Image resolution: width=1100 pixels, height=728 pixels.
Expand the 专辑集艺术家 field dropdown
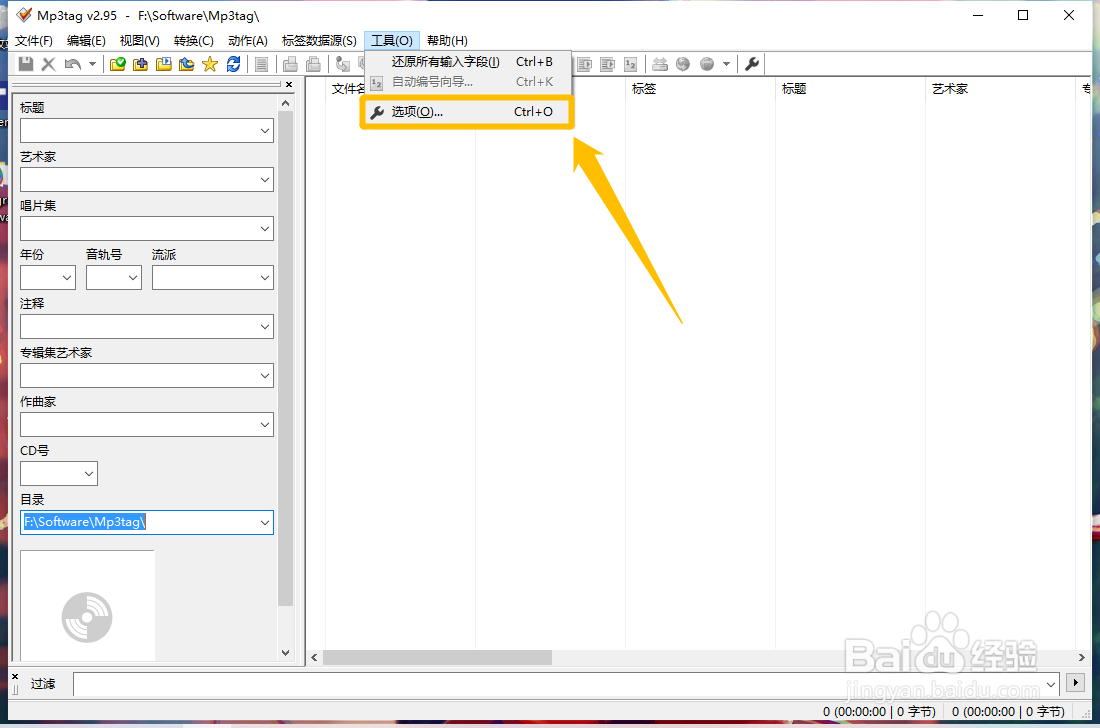tap(264, 376)
